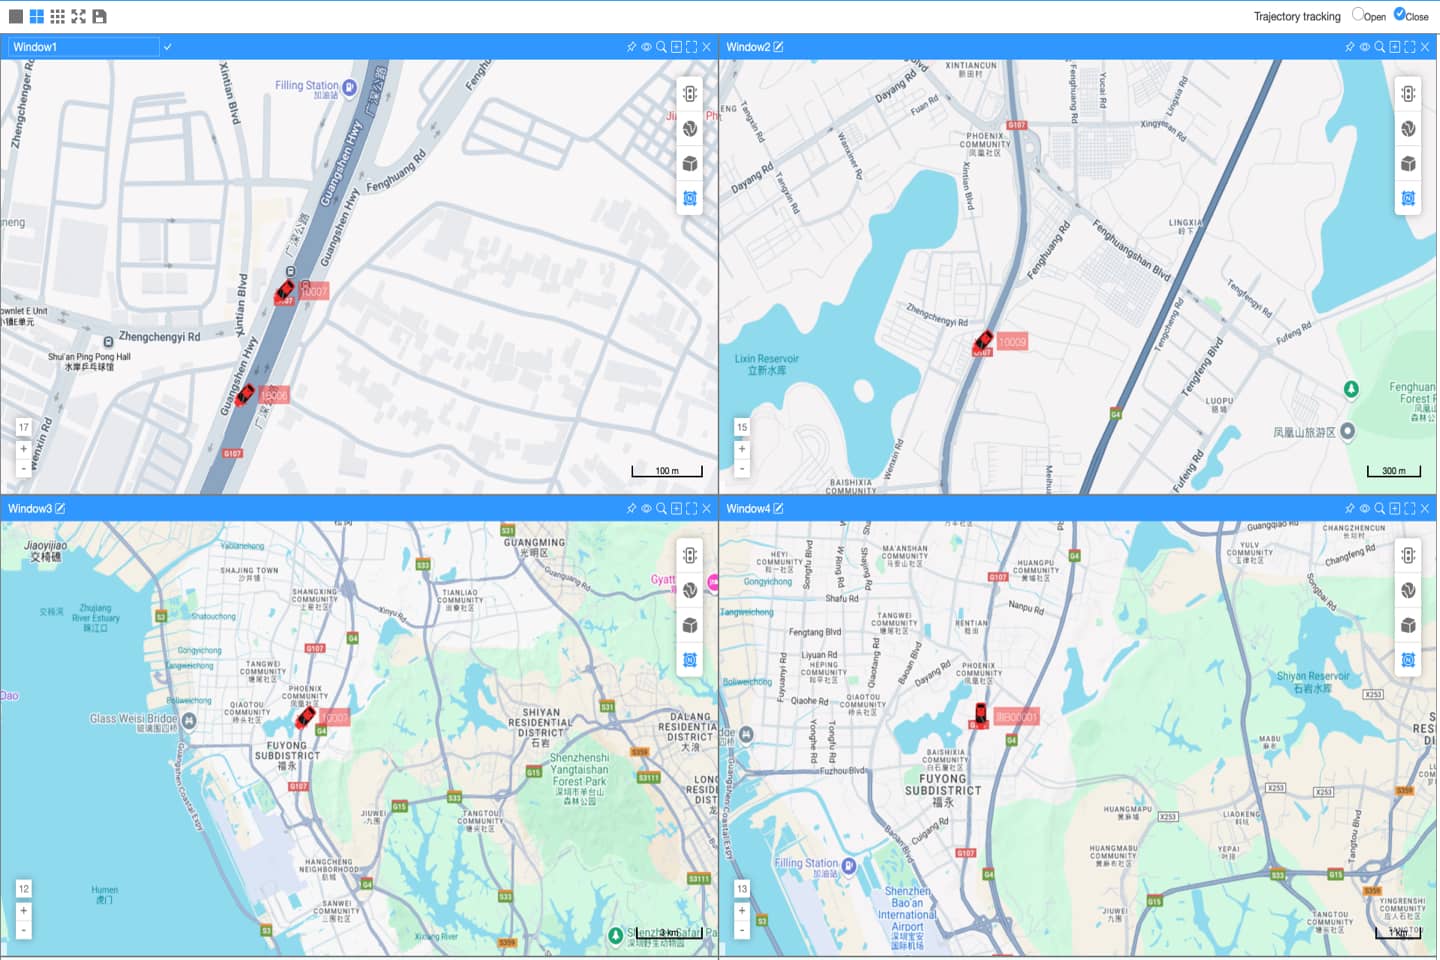This screenshot has width=1440, height=960.
Task: Switch Window4 map to satellite view
Action: pos(1408,590)
